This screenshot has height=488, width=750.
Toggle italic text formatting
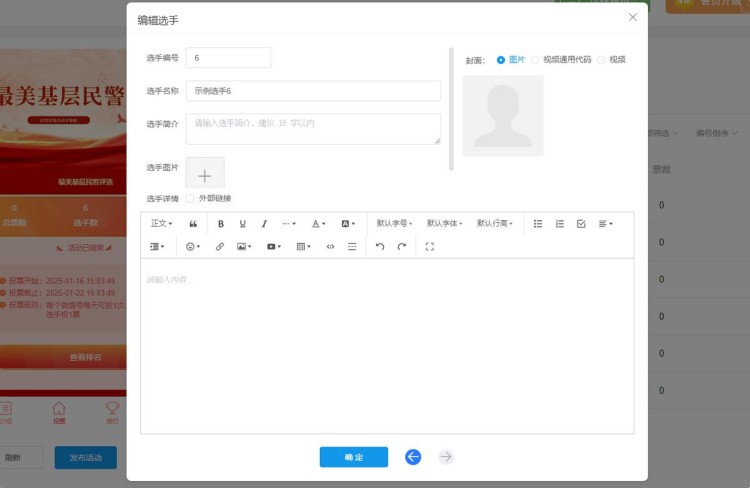[264, 224]
